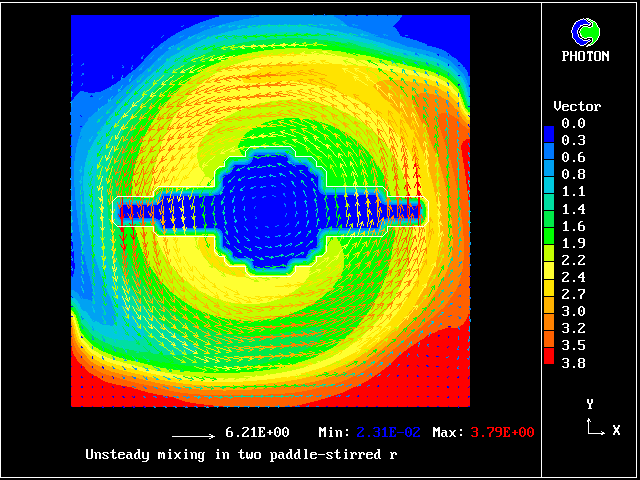This screenshot has width=640, height=480.
Task: Click the central circular paddle hub
Action: point(270,210)
